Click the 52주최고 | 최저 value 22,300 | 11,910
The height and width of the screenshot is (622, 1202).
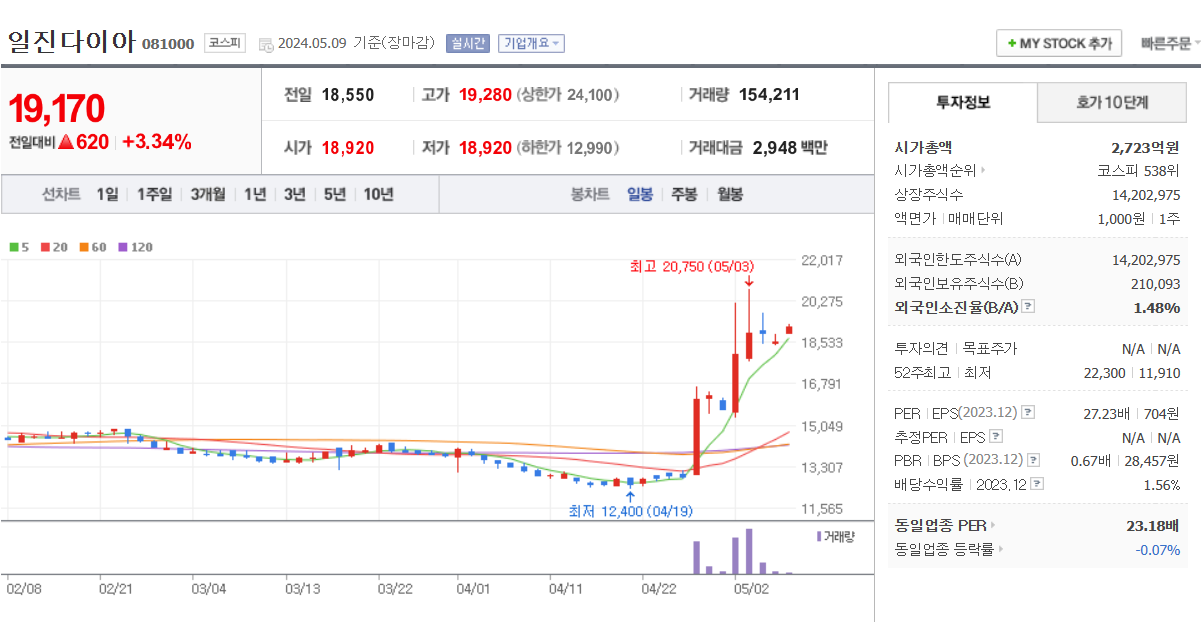click(1132, 373)
